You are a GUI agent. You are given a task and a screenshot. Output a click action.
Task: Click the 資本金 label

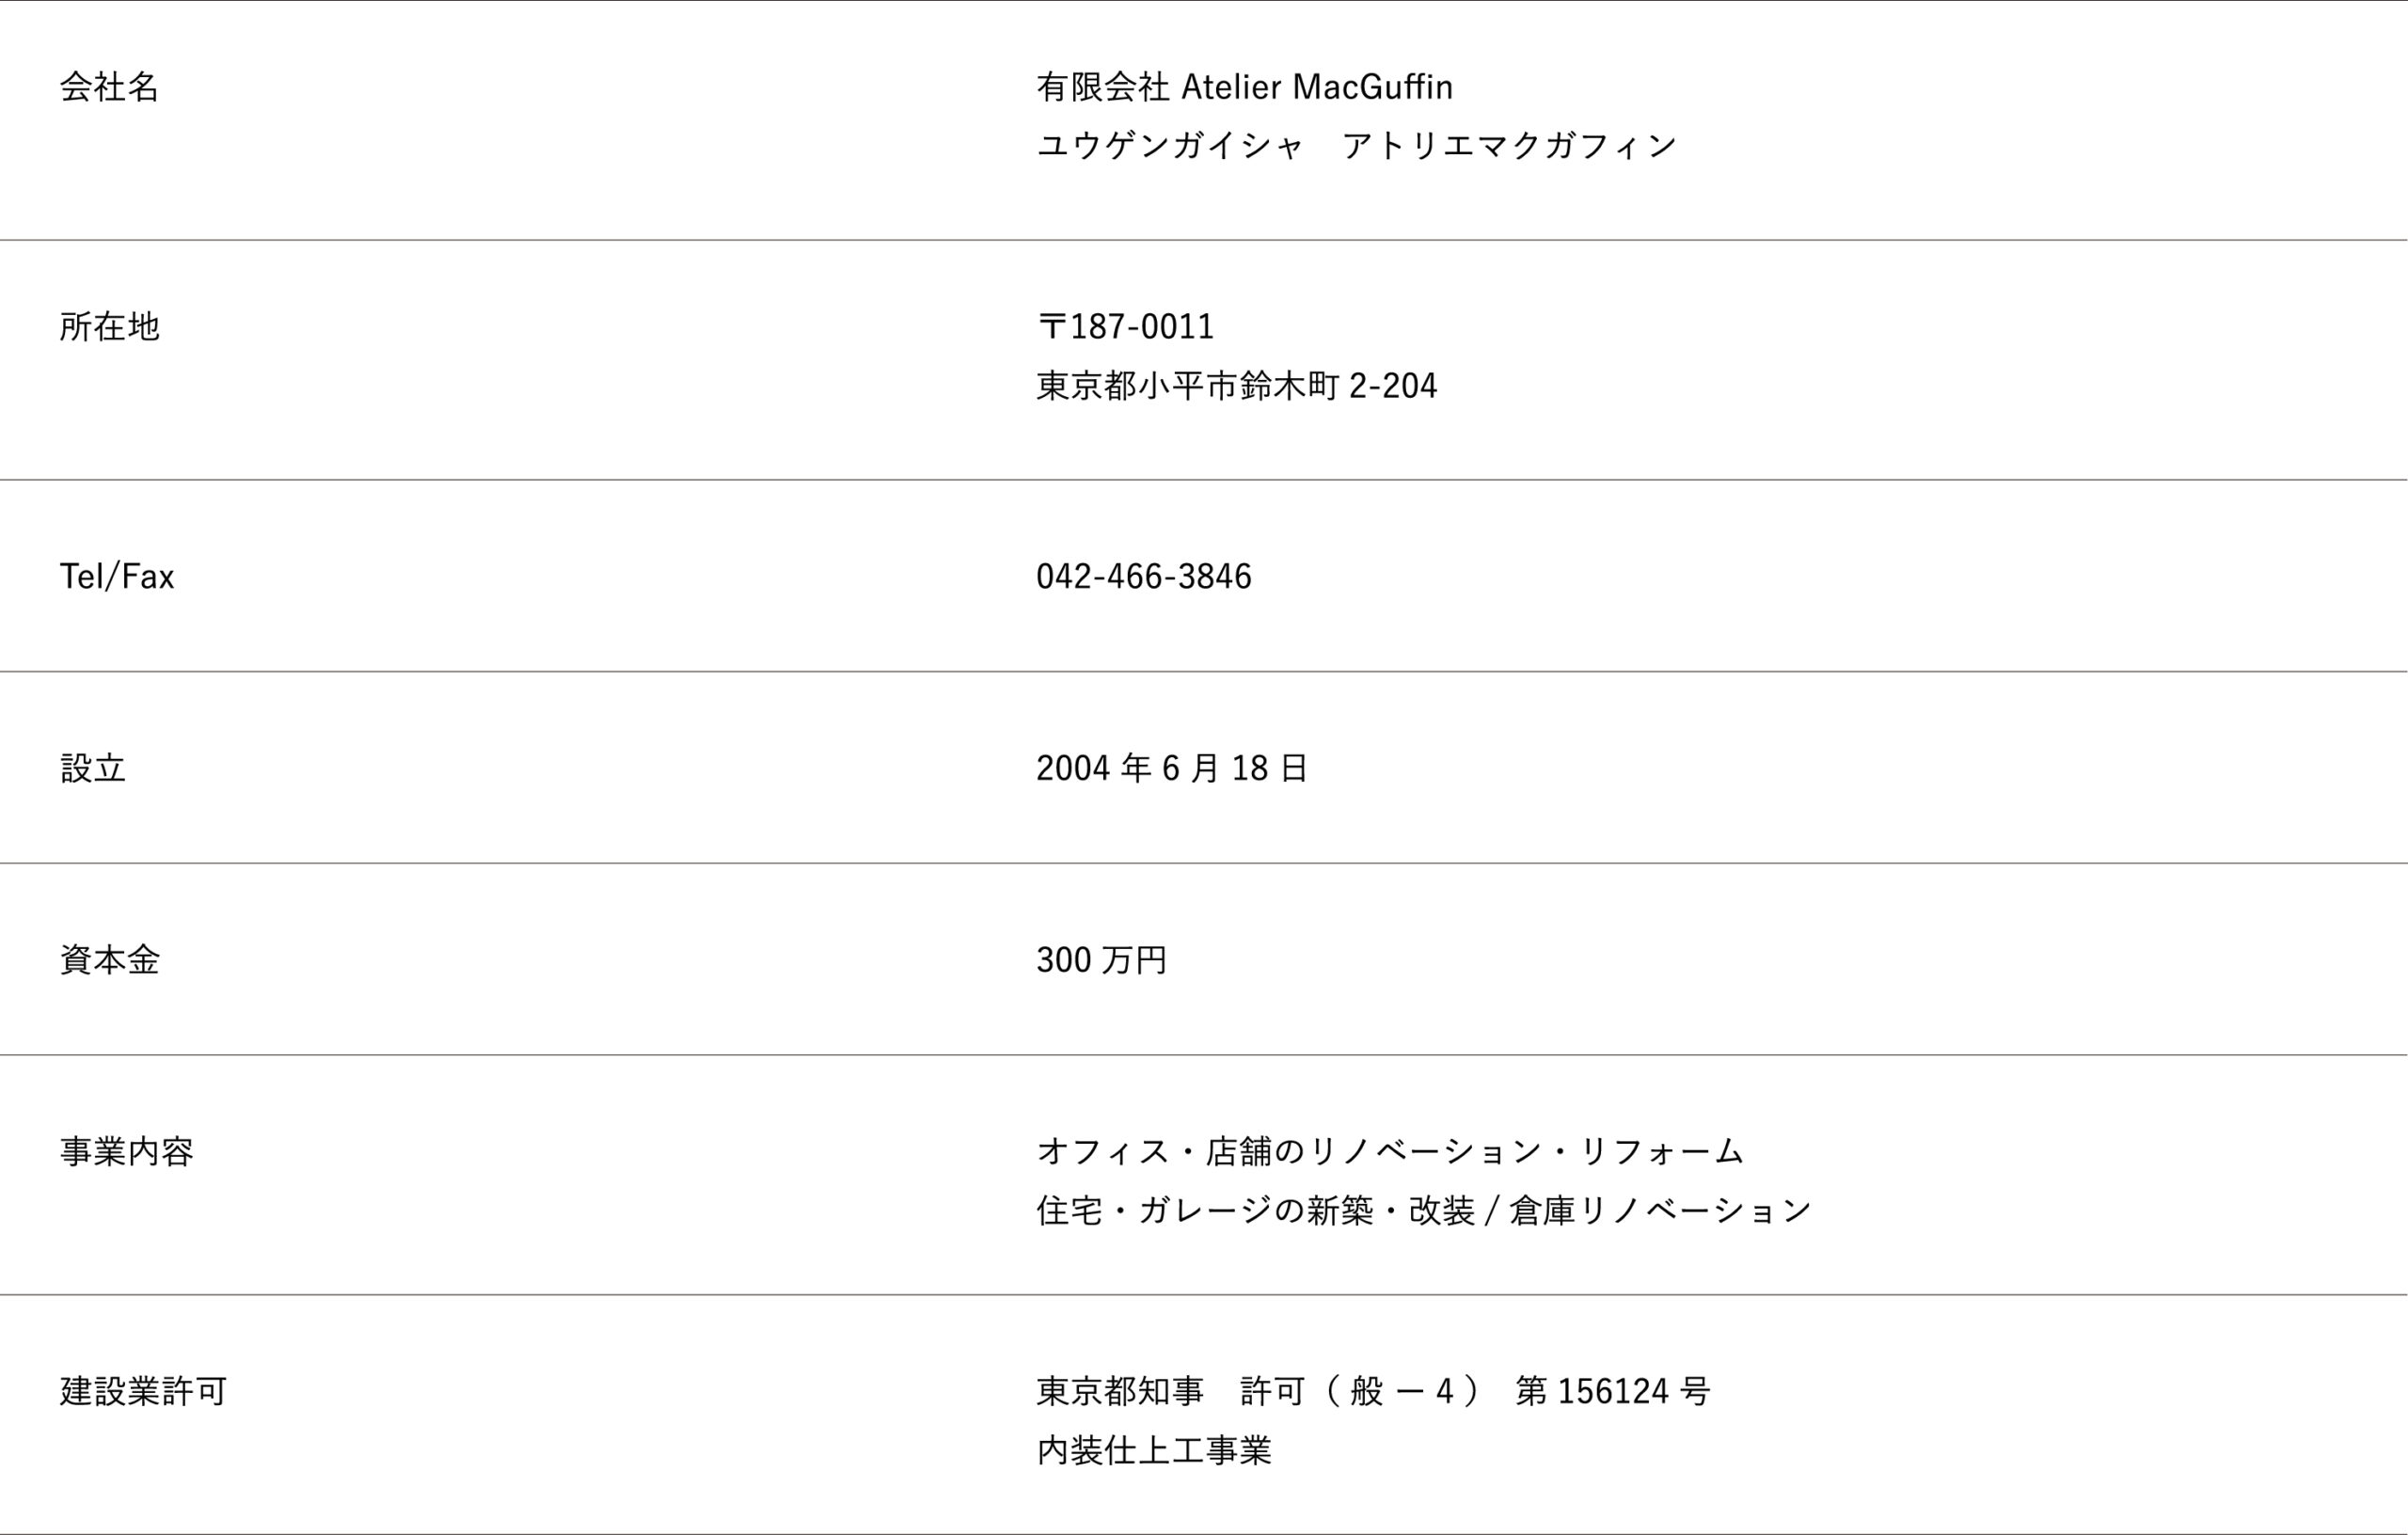click(109, 960)
